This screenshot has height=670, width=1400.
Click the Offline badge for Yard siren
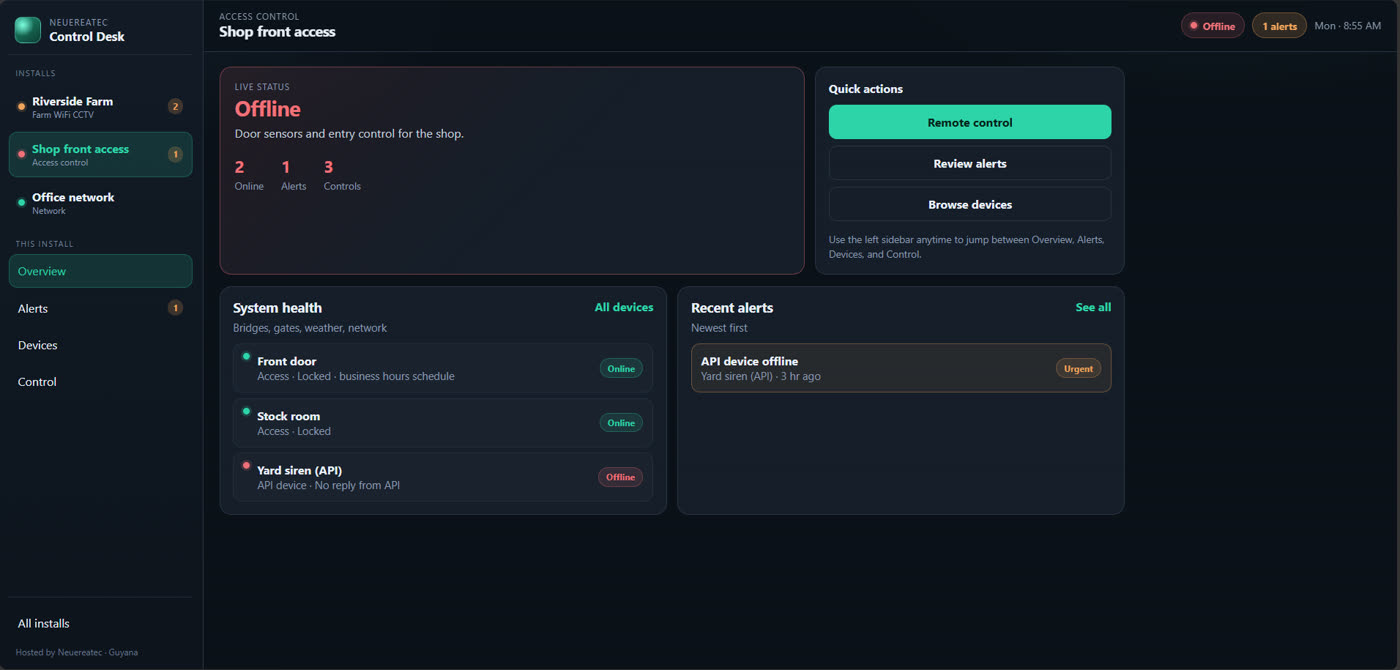pos(620,477)
